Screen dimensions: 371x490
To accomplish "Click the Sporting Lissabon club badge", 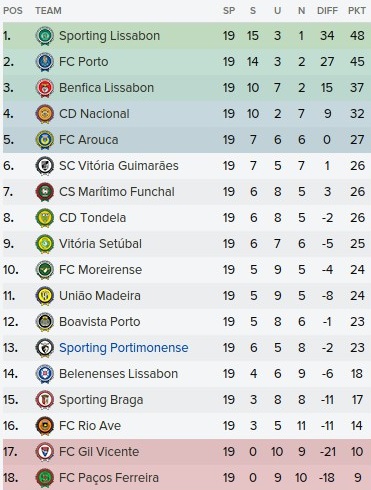I will (x=45, y=36).
